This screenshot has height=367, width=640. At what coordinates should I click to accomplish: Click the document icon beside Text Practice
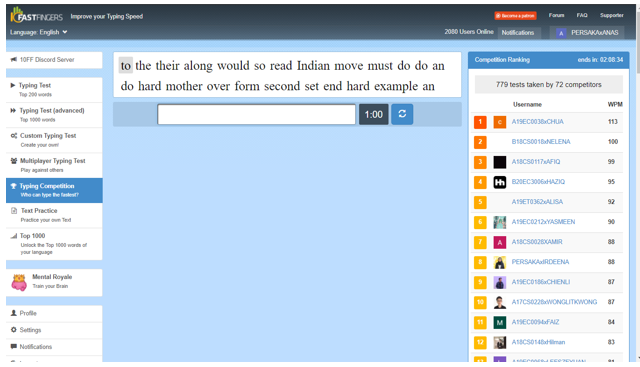(x=14, y=211)
